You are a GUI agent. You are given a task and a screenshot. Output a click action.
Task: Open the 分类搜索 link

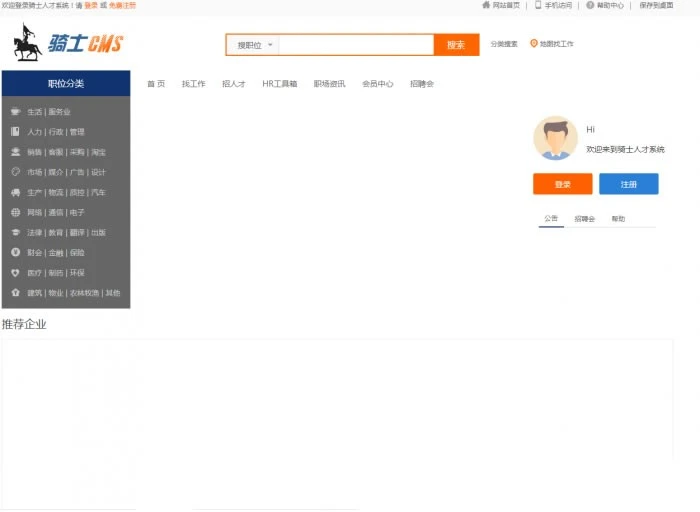click(504, 44)
